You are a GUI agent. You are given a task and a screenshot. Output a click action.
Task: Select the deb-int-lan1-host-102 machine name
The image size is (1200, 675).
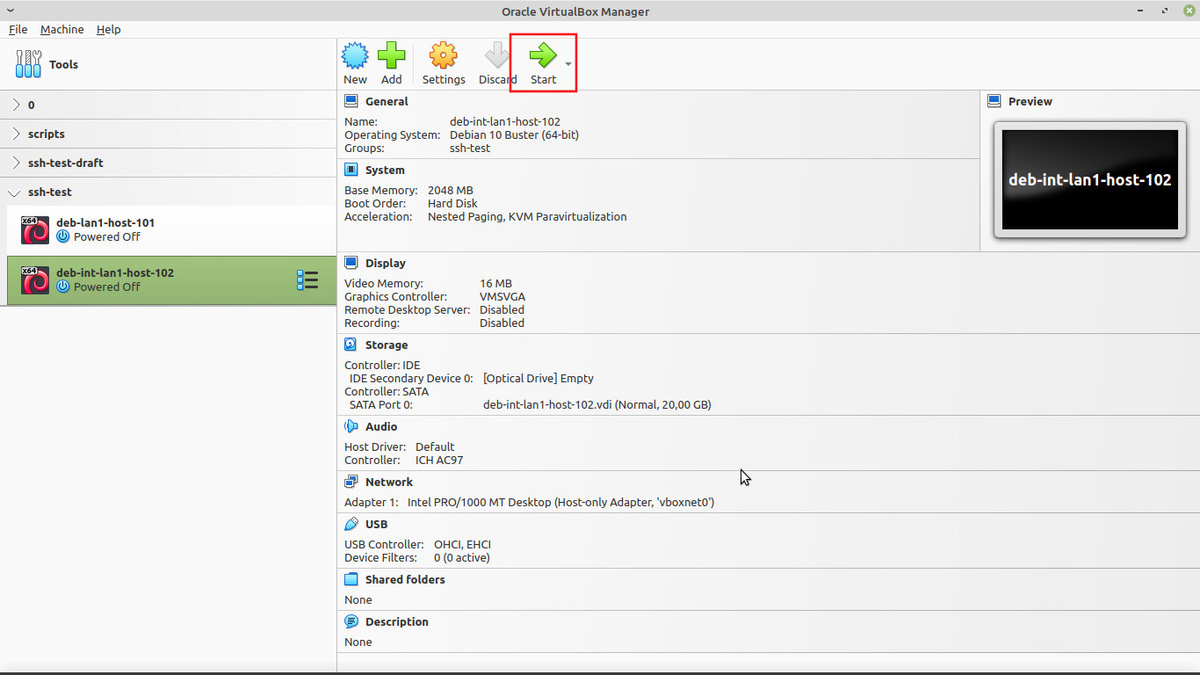[x=115, y=272]
